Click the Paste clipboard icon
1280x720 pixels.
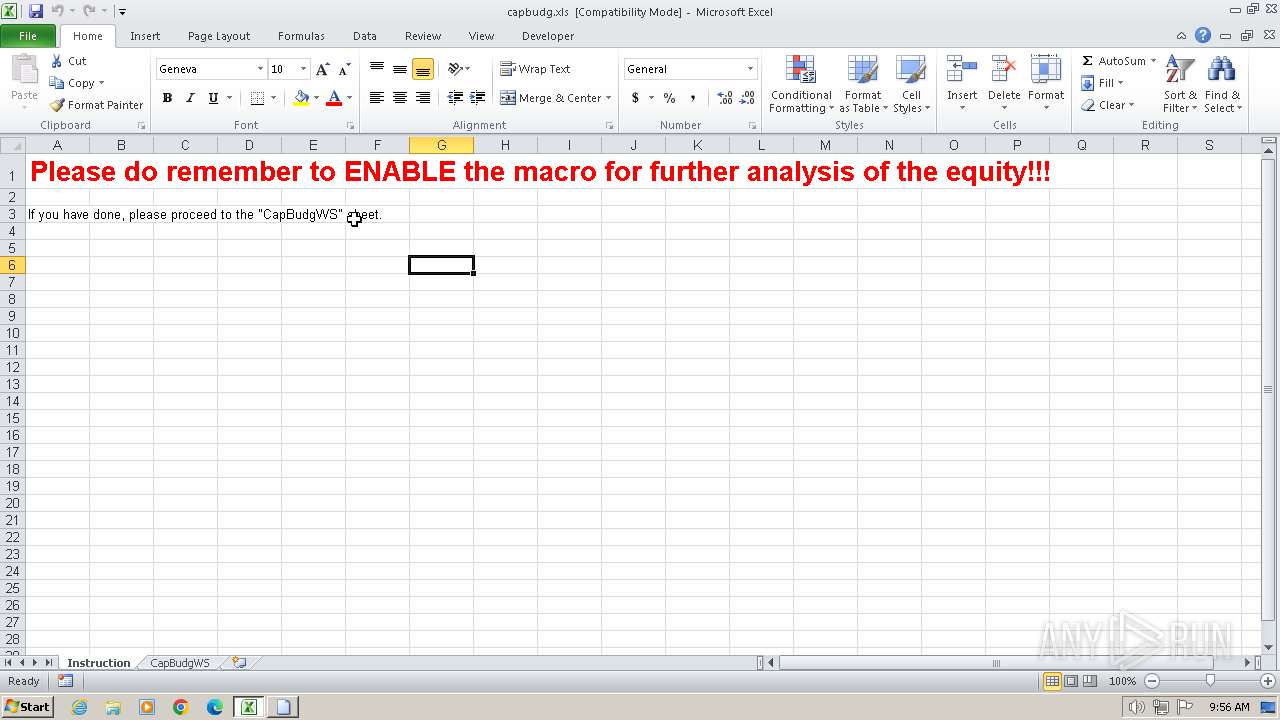(24, 72)
